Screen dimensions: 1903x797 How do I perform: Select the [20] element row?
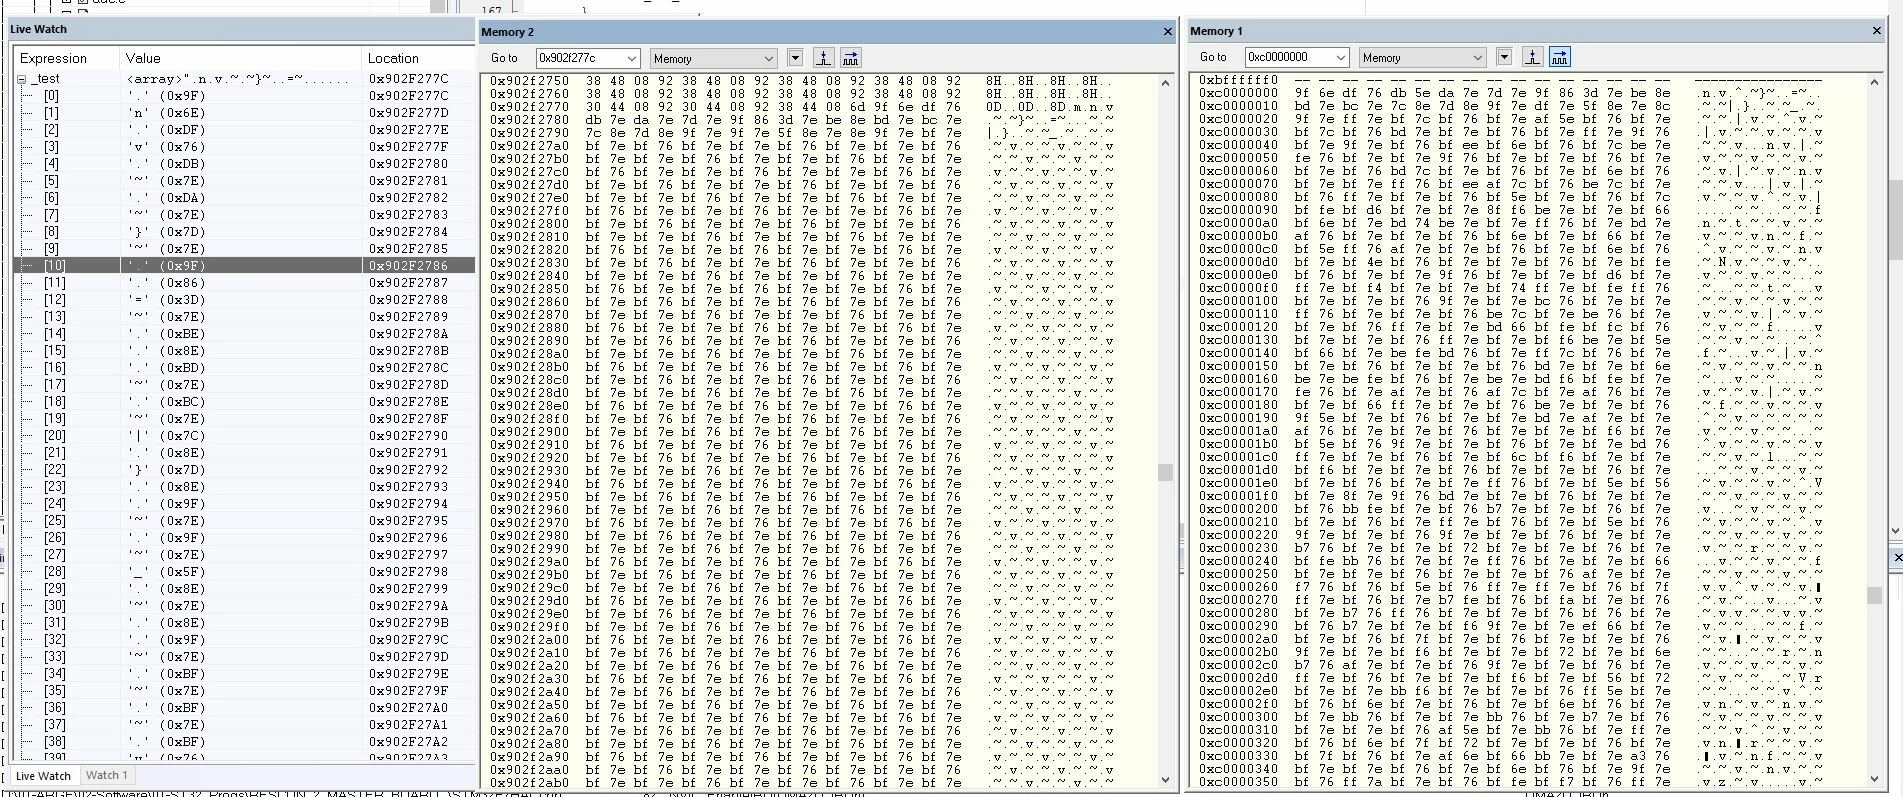pos(243,436)
